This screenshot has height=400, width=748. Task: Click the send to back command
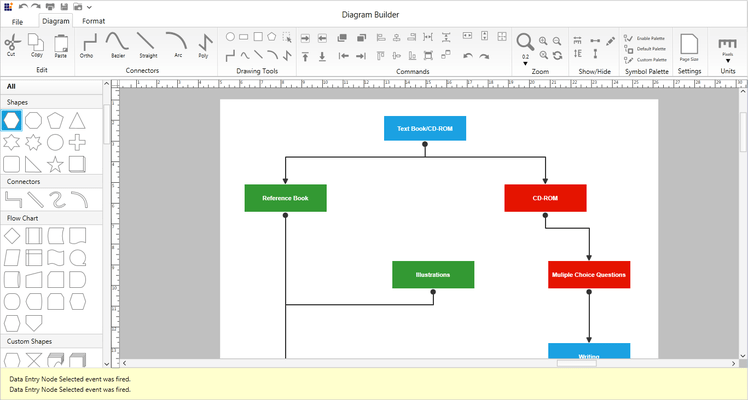coord(361,38)
